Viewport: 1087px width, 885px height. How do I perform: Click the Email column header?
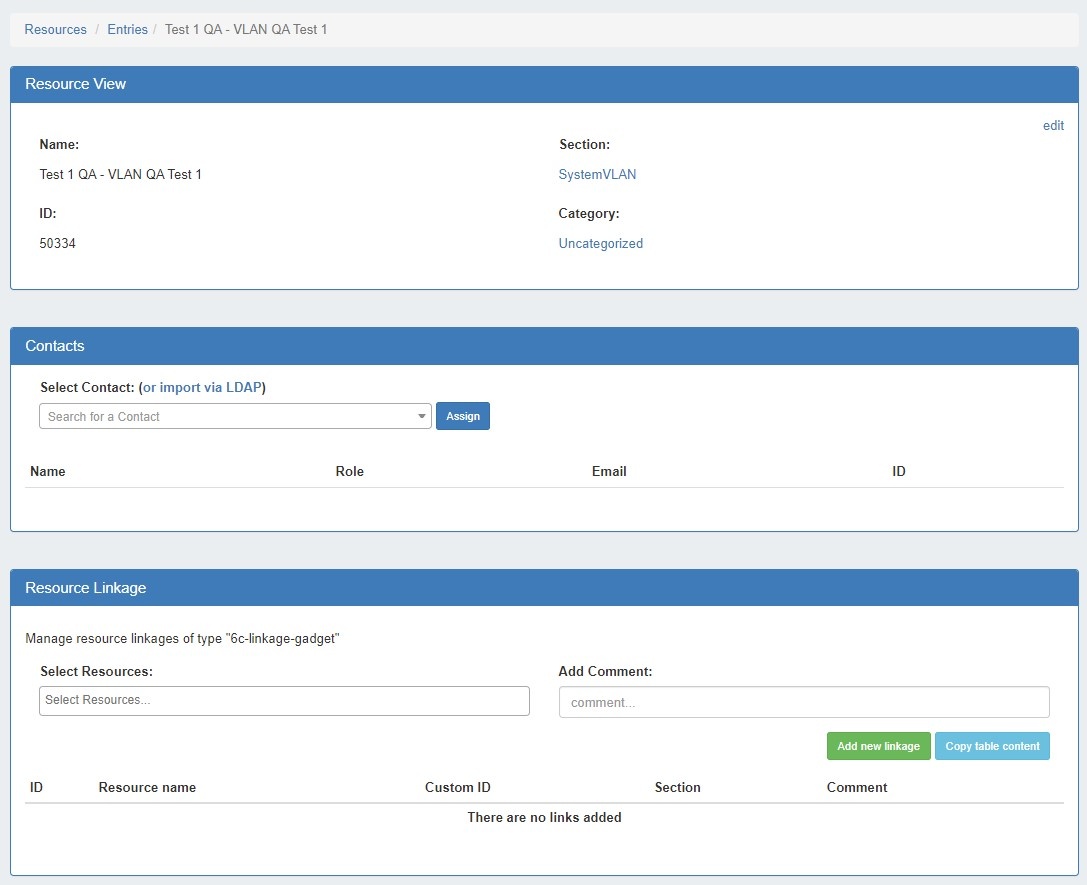pos(609,472)
